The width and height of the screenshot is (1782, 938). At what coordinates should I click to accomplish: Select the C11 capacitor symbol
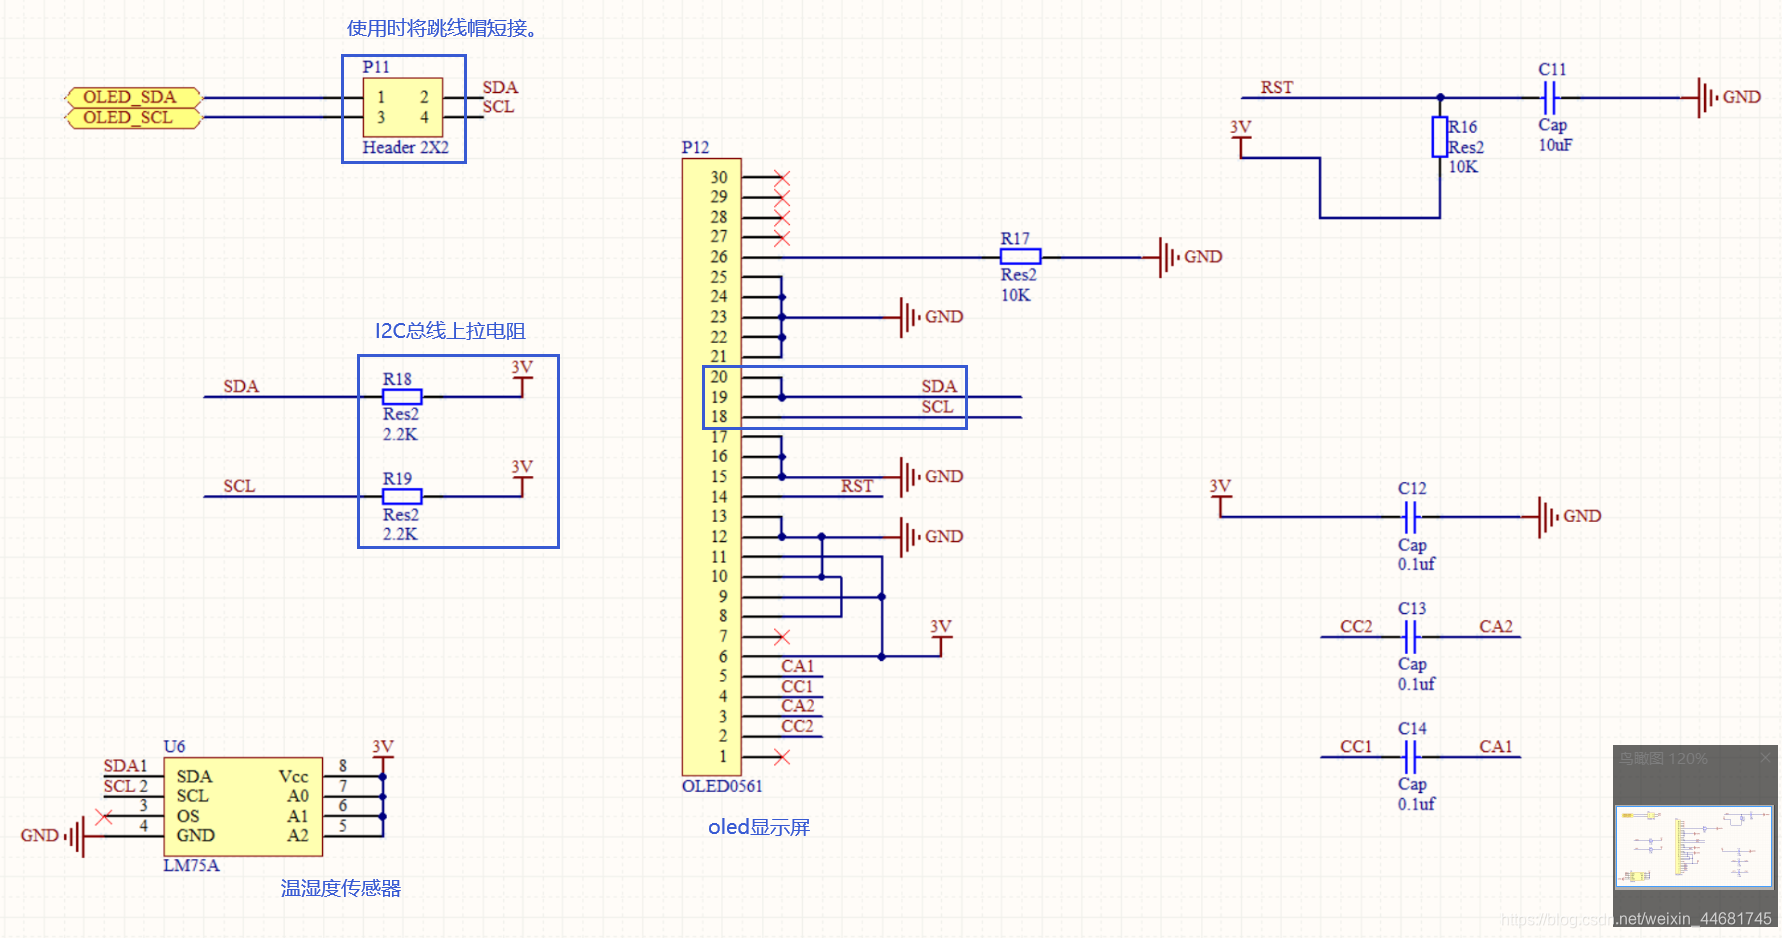(x=1549, y=98)
